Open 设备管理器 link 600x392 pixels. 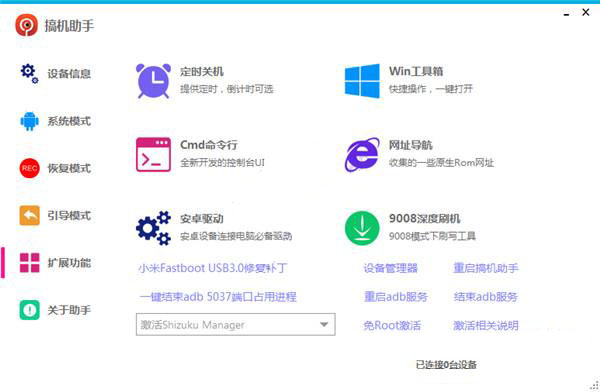(x=390, y=268)
